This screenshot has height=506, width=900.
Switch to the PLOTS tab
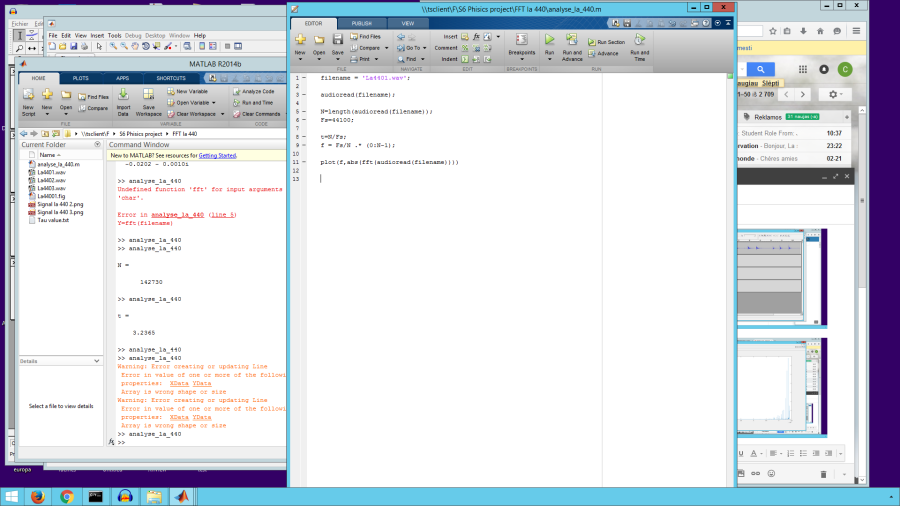pos(80,77)
